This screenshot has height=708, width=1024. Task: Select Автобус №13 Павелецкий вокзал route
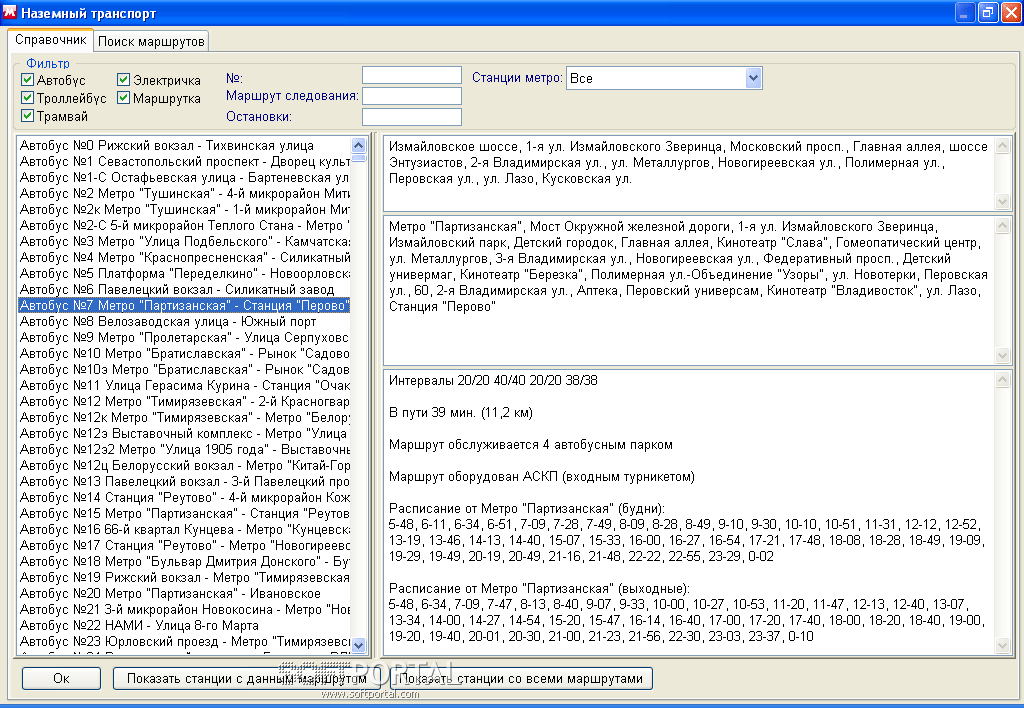click(184, 481)
